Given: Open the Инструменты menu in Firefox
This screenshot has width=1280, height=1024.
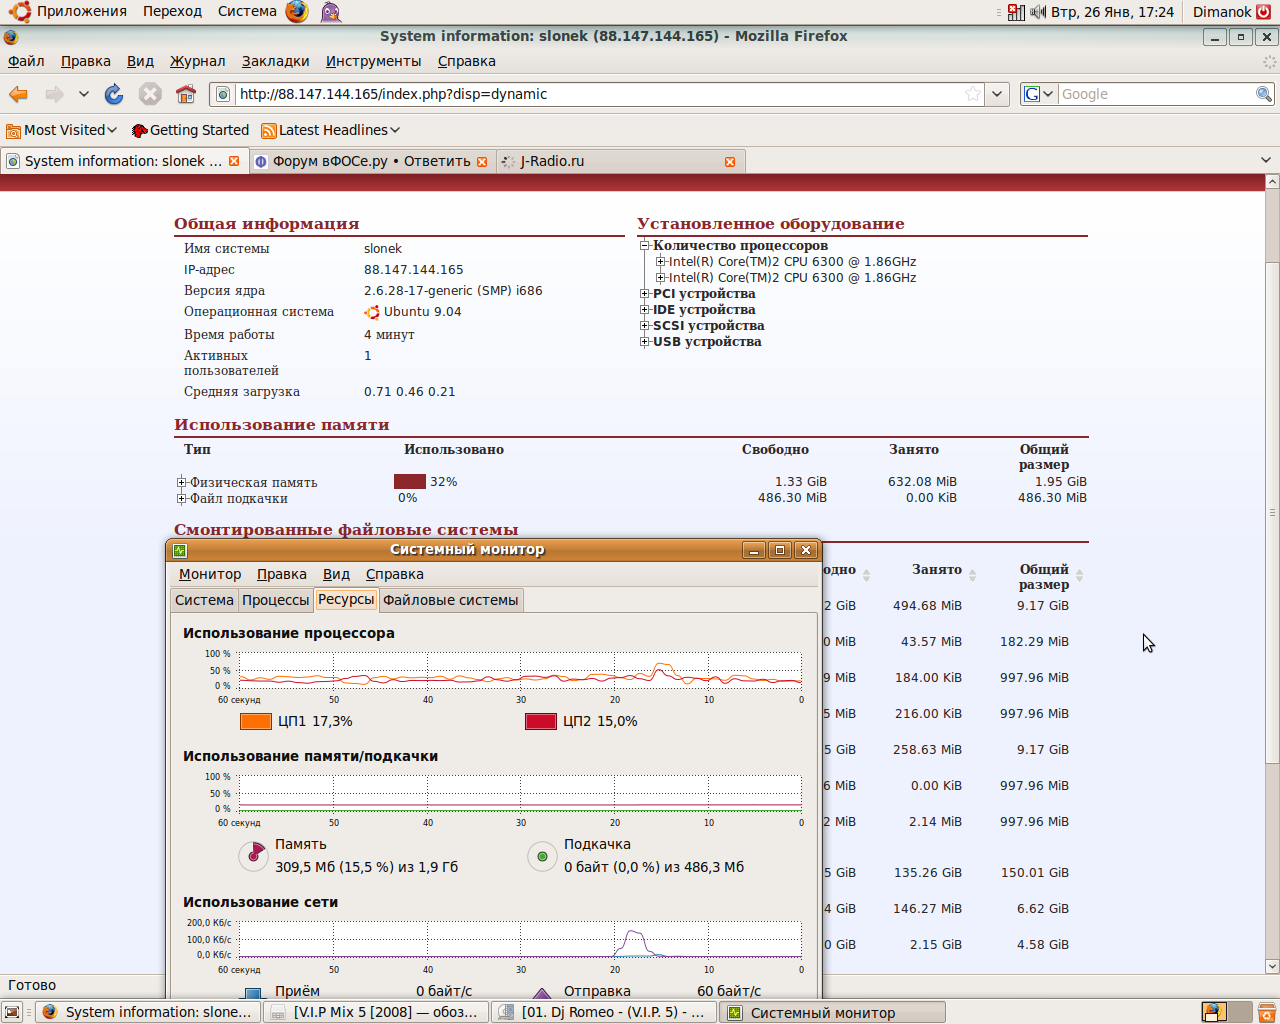Looking at the screenshot, I should point(373,61).
